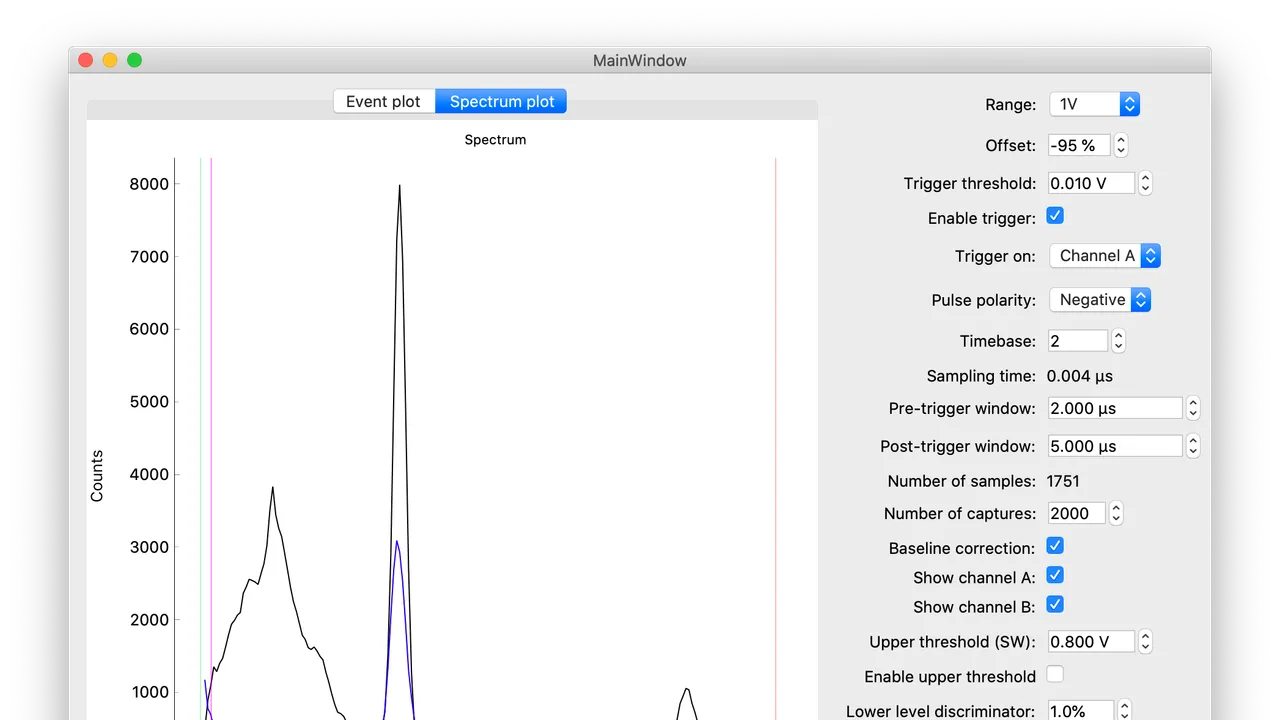
Task: Check Enable upper threshold
Action: (1055, 675)
